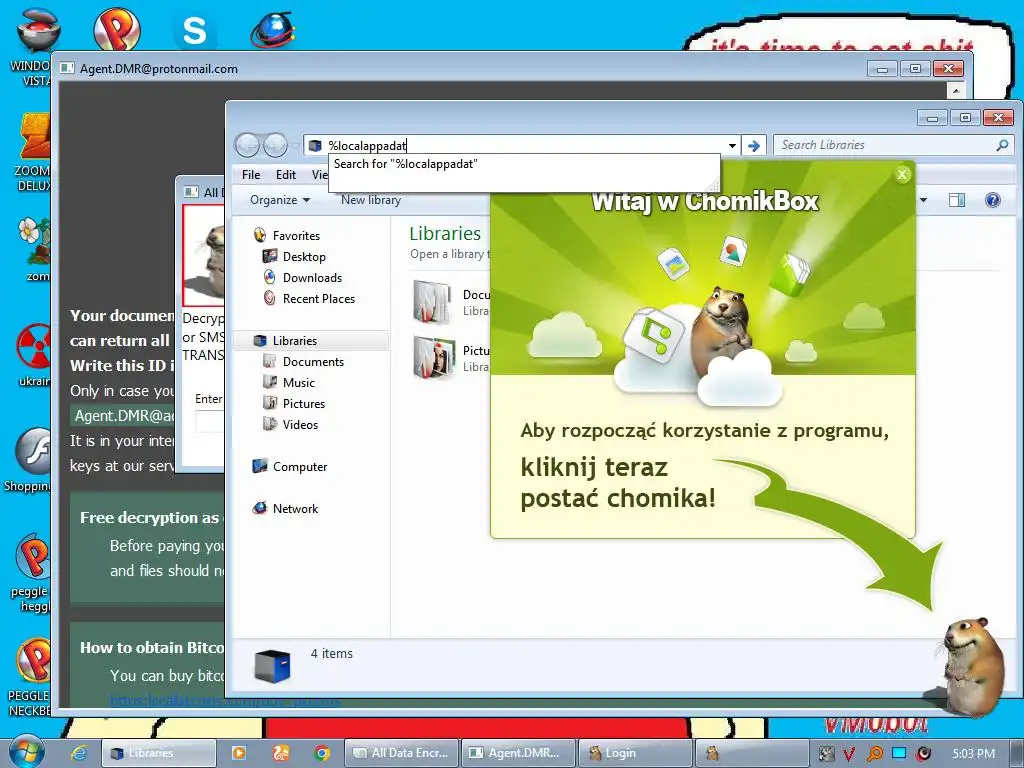Viewport: 1024px width, 768px height.
Task: Open the Windows Start menu orb
Action: coord(25,752)
